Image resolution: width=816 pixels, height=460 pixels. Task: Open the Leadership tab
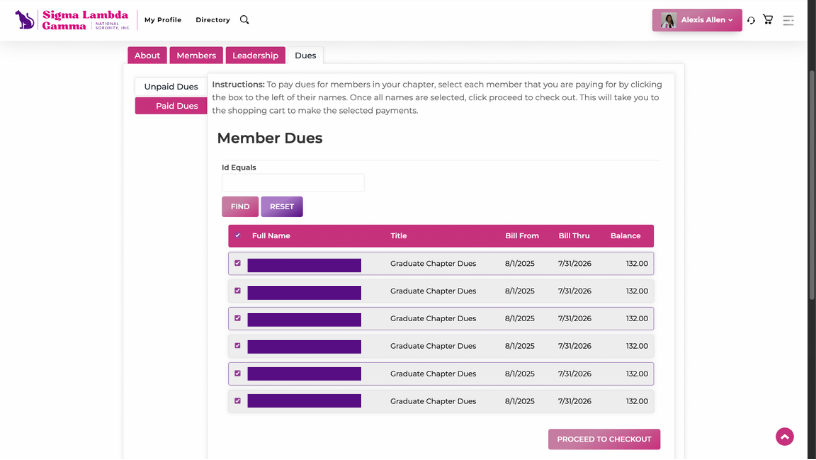[x=255, y=56]
